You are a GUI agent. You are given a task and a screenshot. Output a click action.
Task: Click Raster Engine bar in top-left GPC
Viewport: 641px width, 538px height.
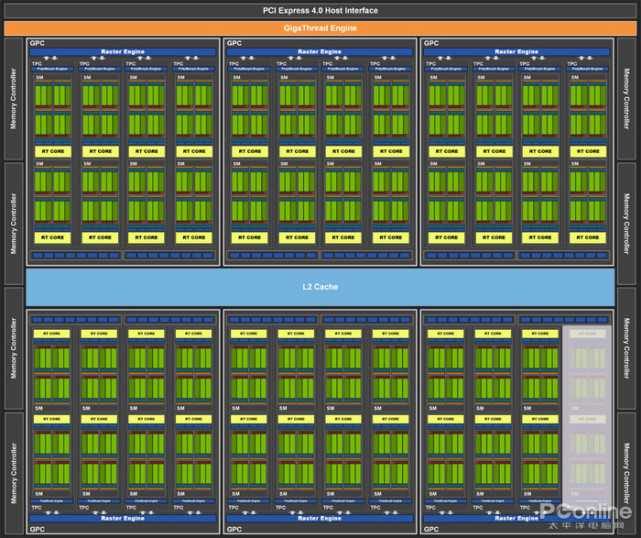[123, 51]
